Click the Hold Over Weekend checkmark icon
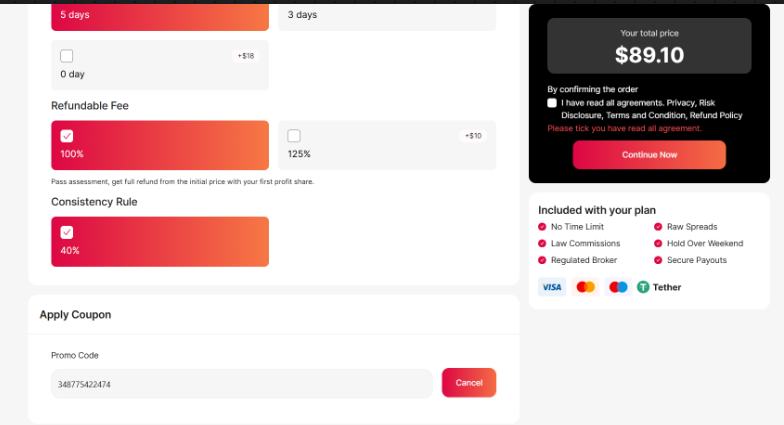 [658, 244]
